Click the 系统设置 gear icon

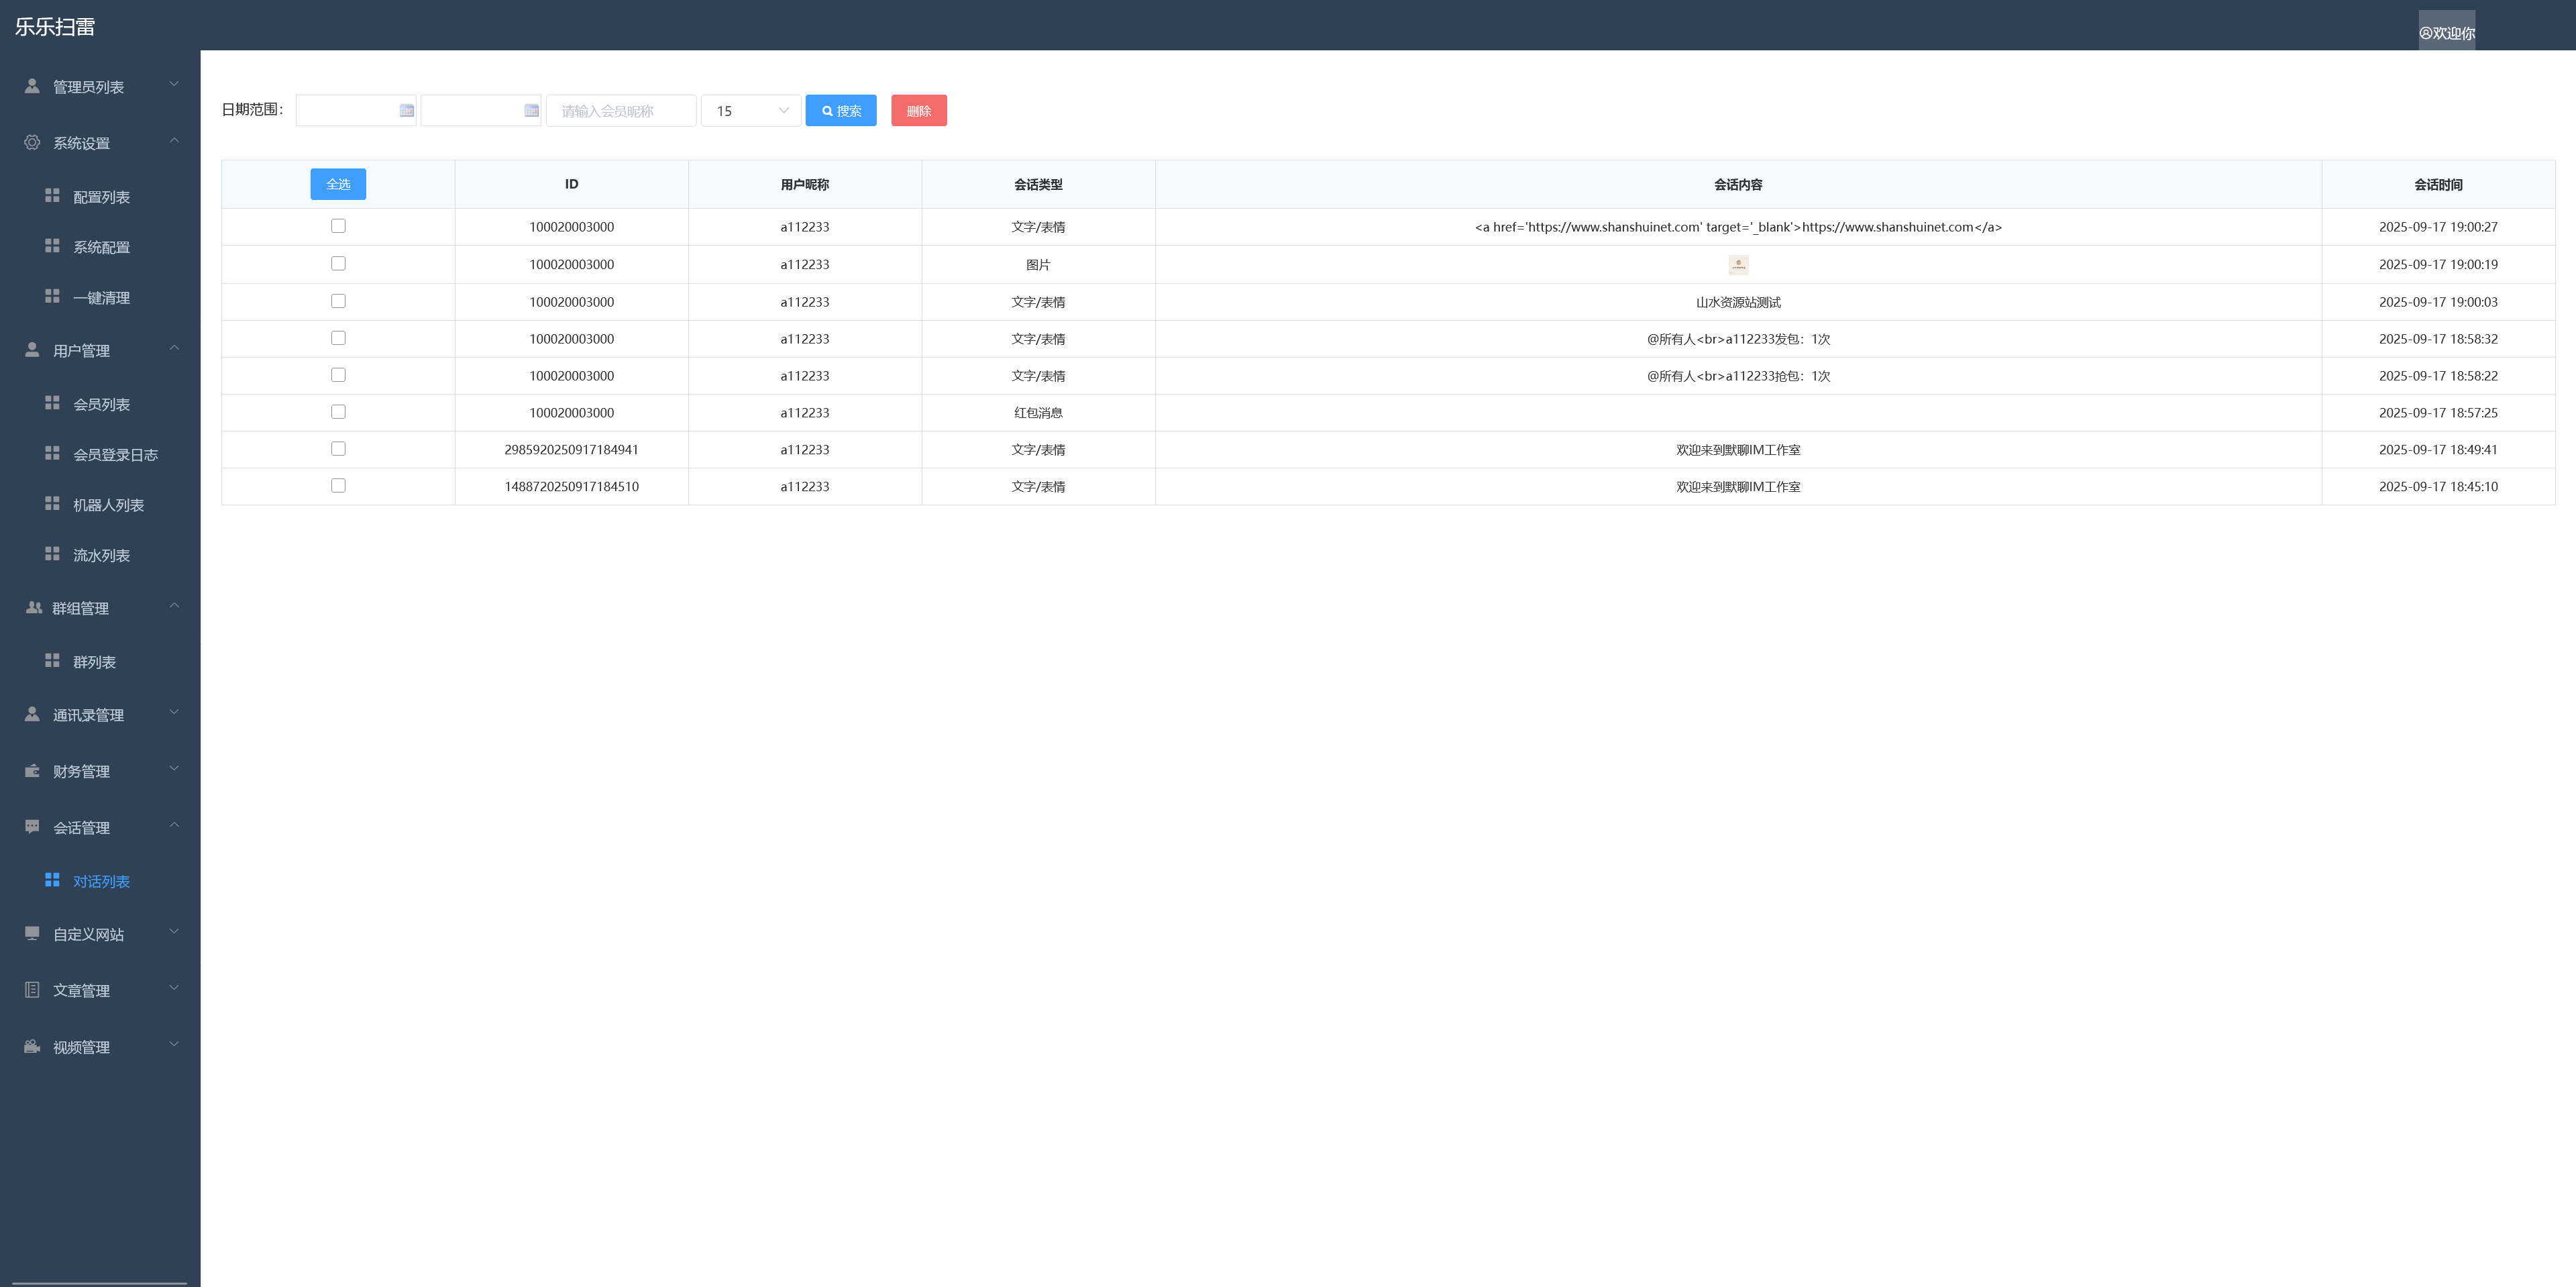32,142
